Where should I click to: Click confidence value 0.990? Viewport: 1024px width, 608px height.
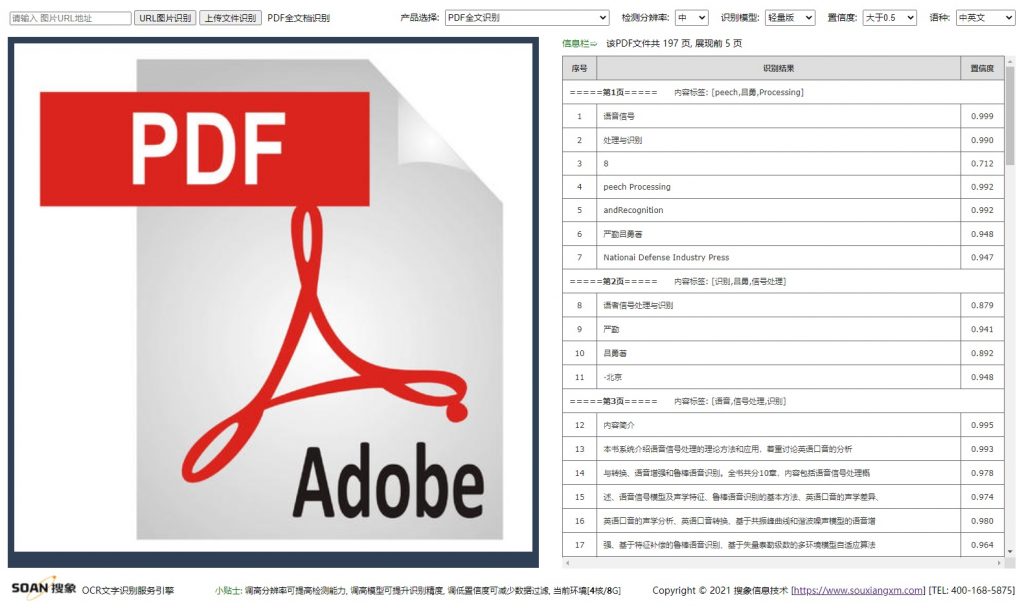click(x=982, y=140)
